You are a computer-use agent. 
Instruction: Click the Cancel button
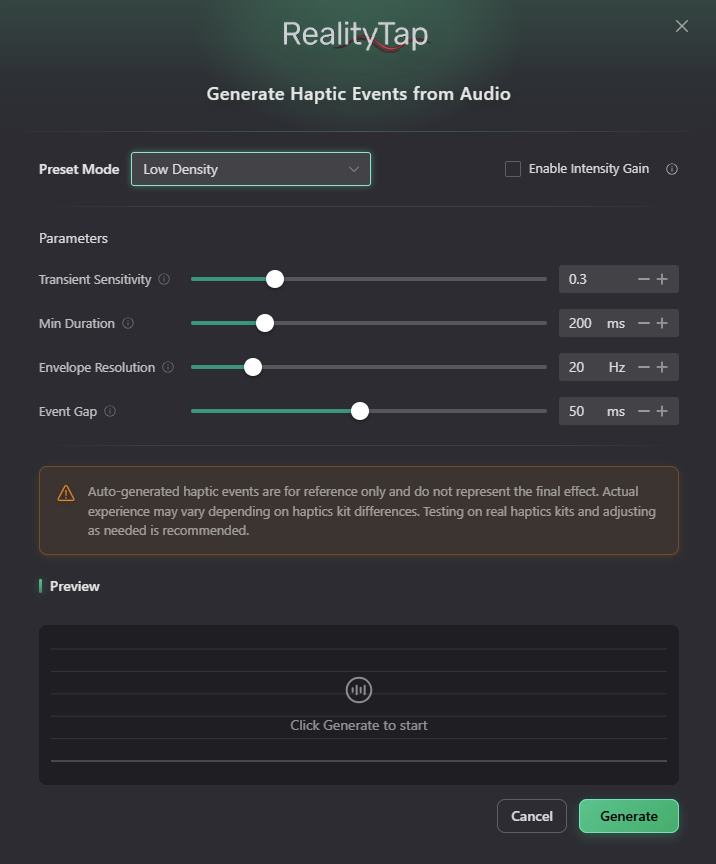(x=532, y=816)
